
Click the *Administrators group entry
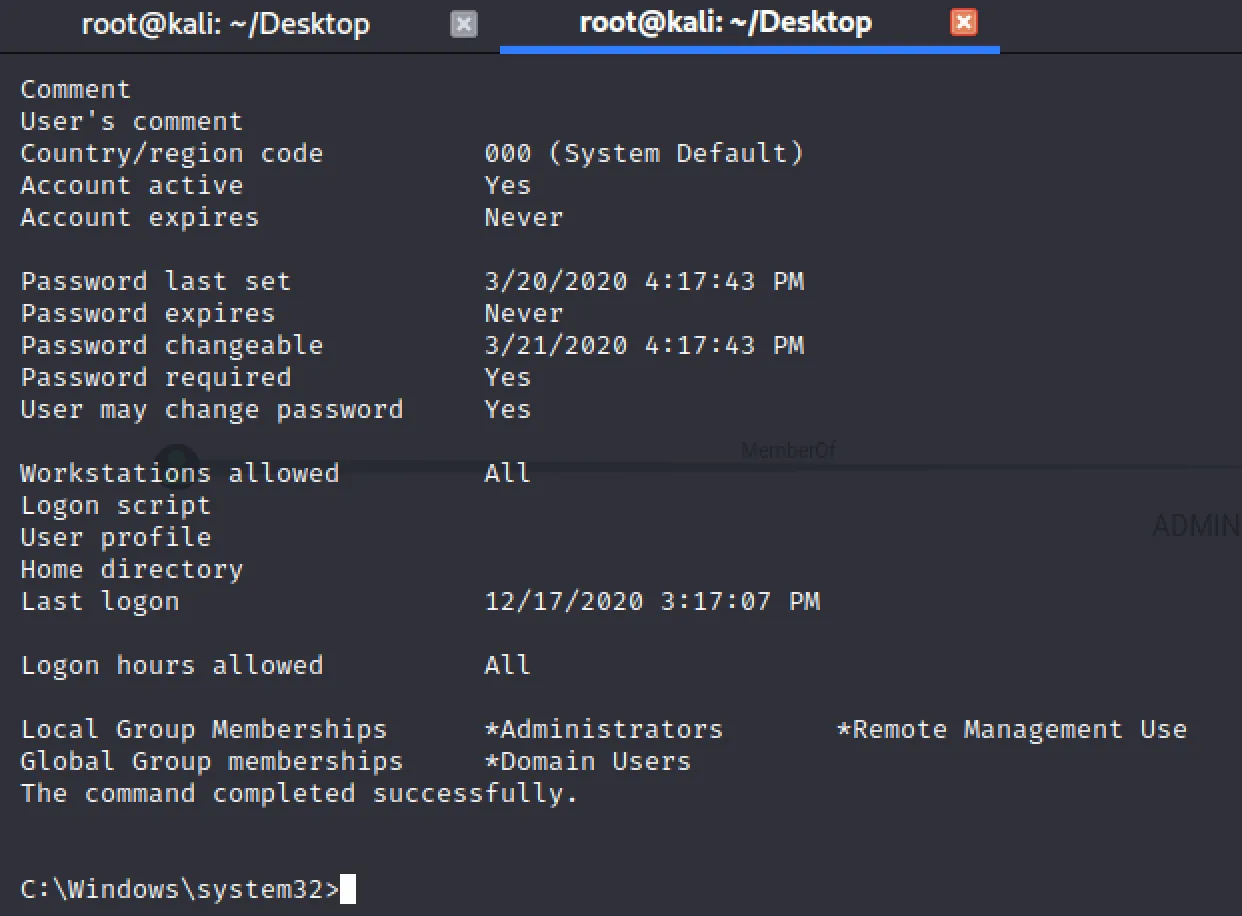(603, 729)
